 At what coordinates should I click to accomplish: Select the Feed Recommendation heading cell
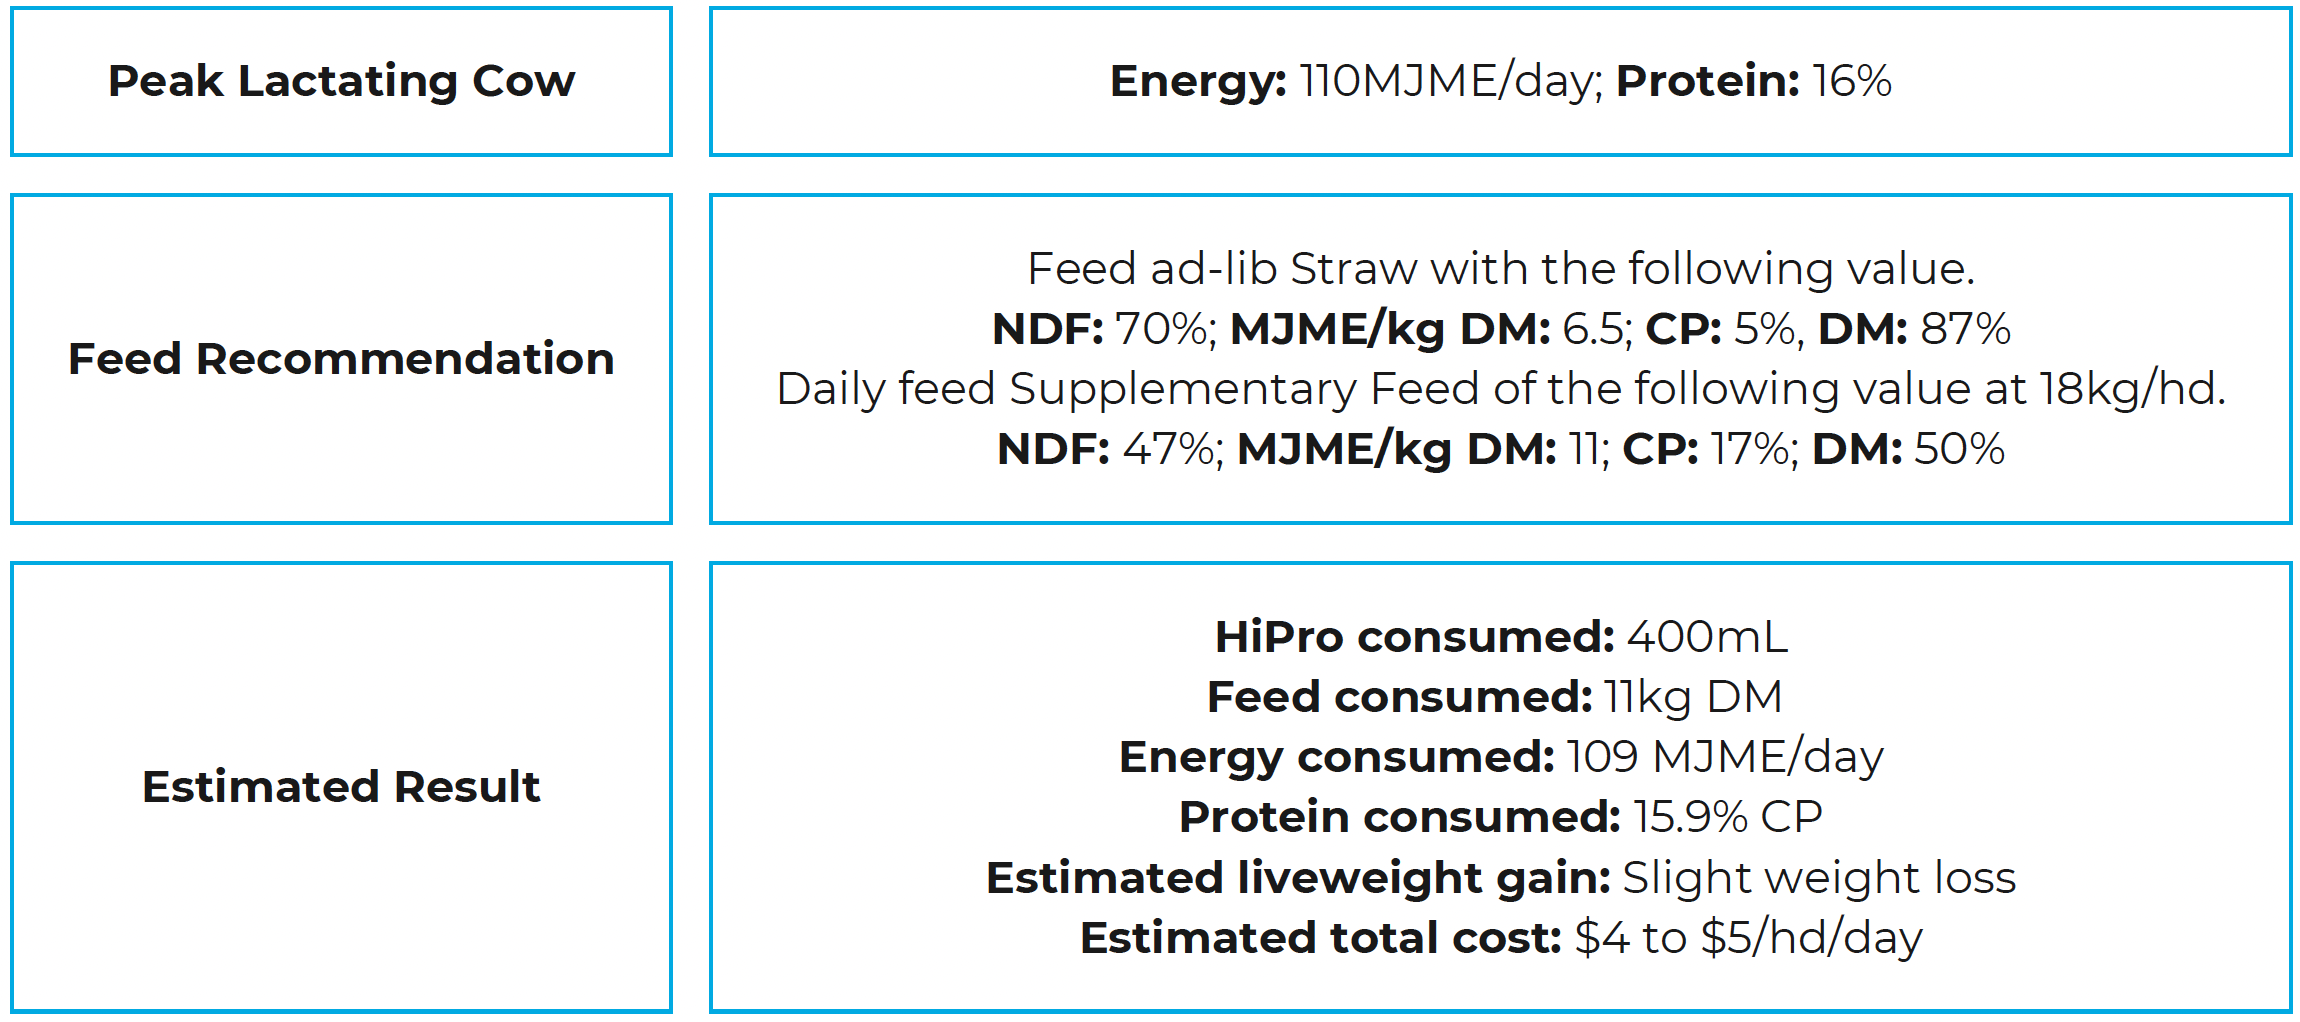pos(341,358)
